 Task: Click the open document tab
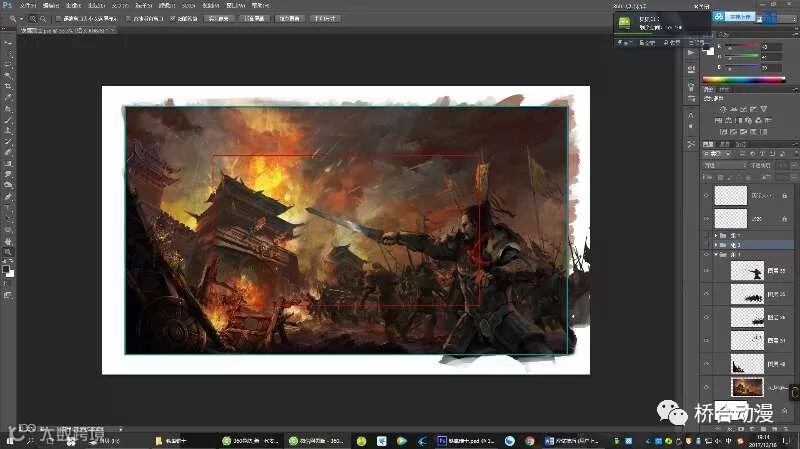tap(66, 31)
